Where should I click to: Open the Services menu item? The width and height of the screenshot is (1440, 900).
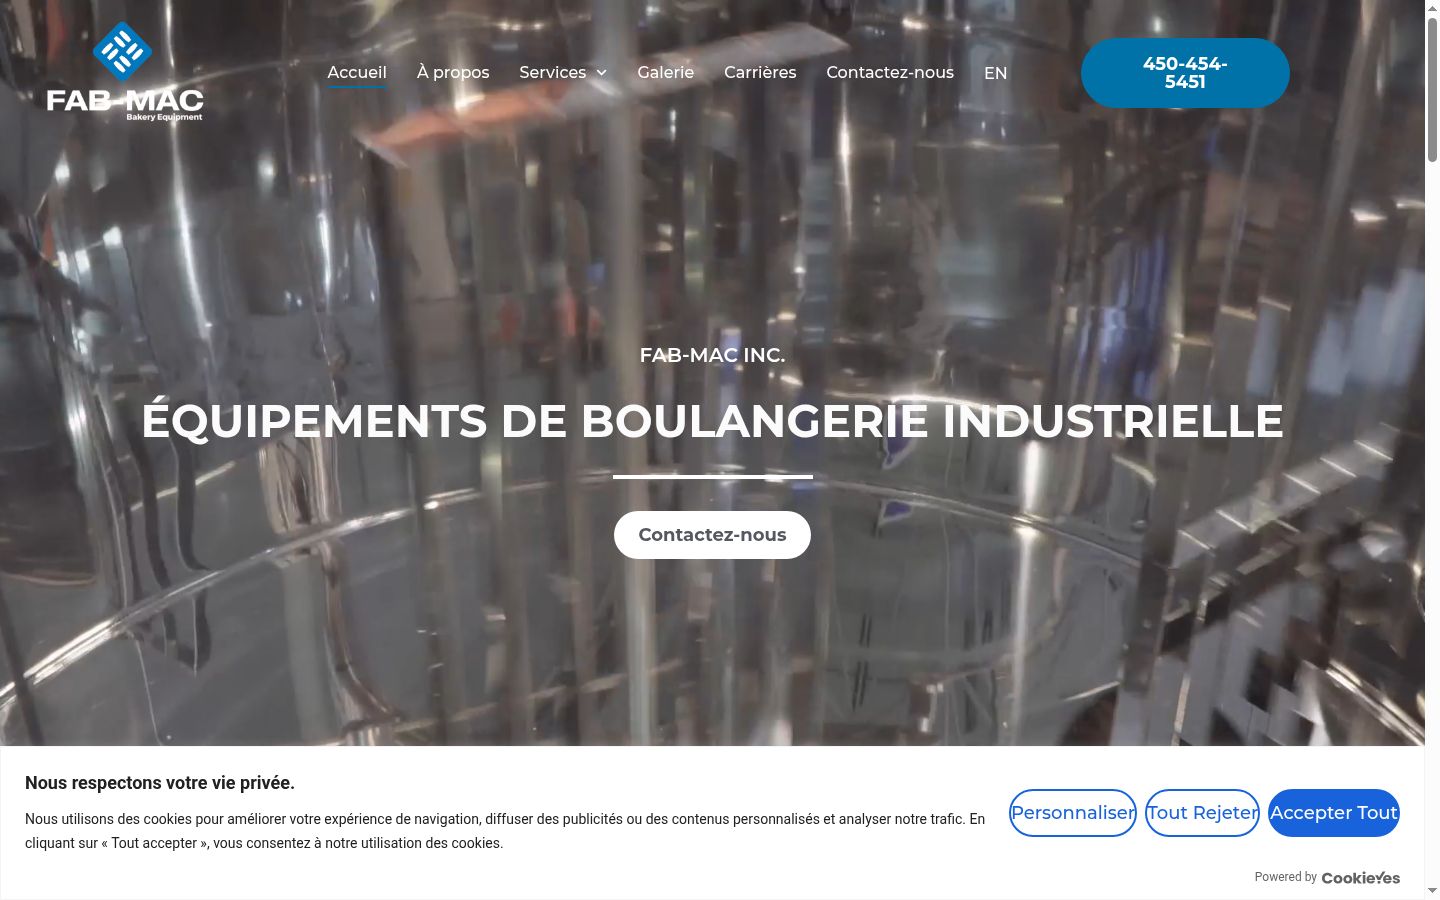[552, 72]
